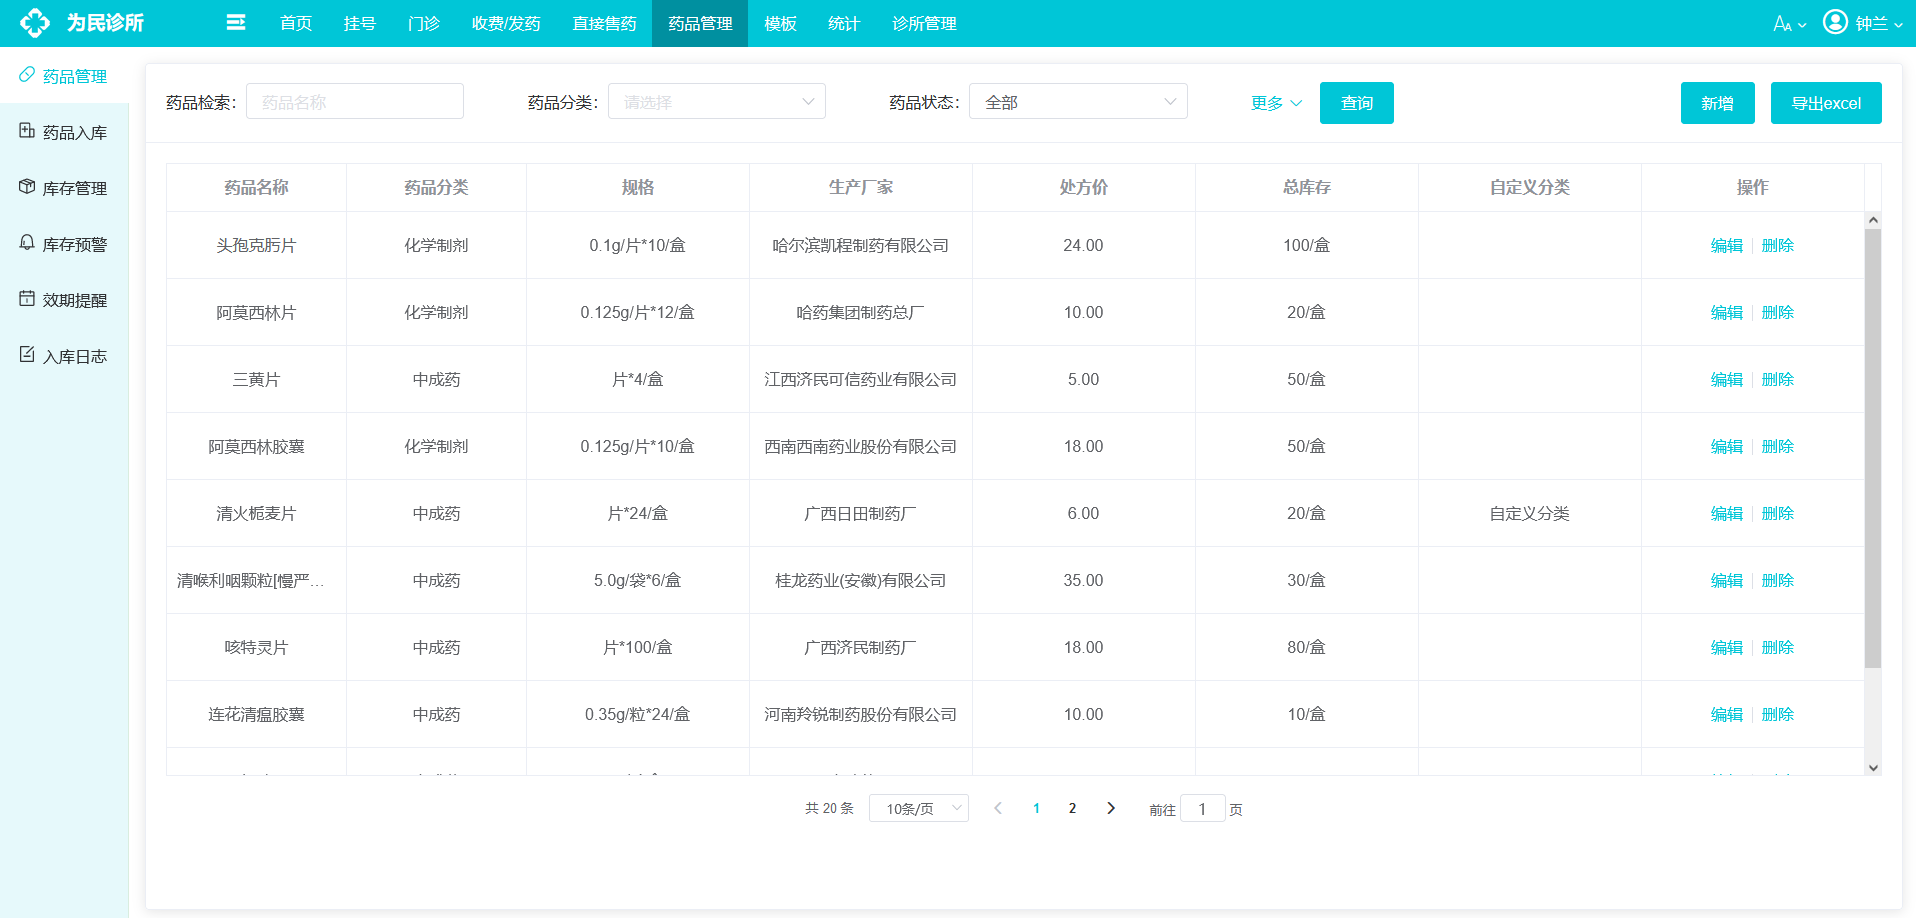
Task: Click the table vertical scrollbar thumb
Action: pyautogui.click(x=1873, y=448)
